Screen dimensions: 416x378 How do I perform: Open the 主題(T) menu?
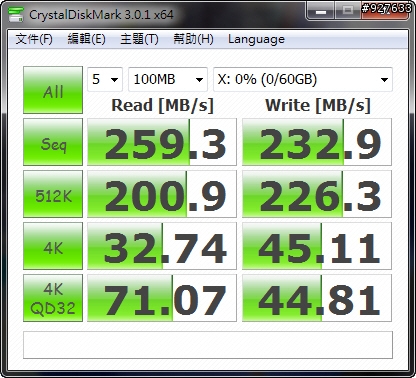pos(139,39)
